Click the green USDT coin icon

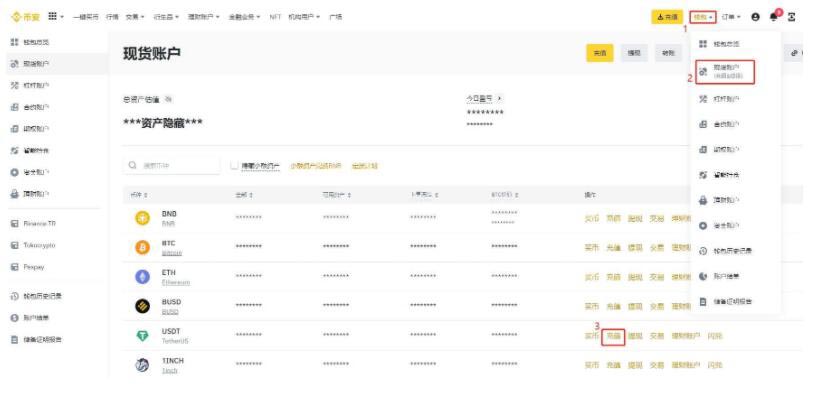pos(142,336)
